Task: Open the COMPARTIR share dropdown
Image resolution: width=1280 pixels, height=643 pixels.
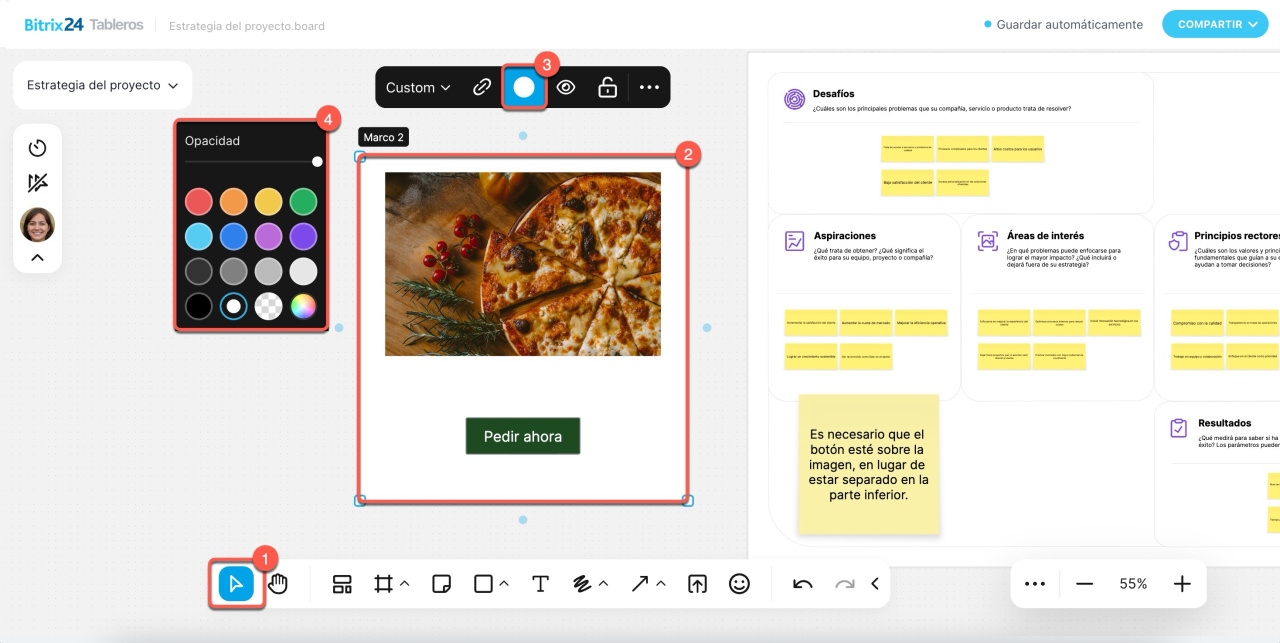Action: point(1214,24)
